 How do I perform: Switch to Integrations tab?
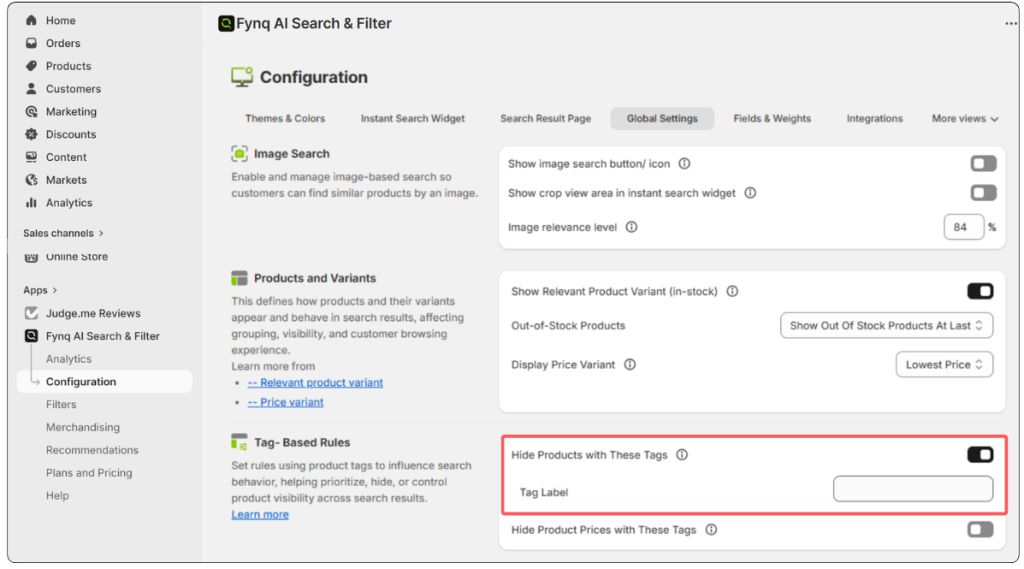(874, 119)
